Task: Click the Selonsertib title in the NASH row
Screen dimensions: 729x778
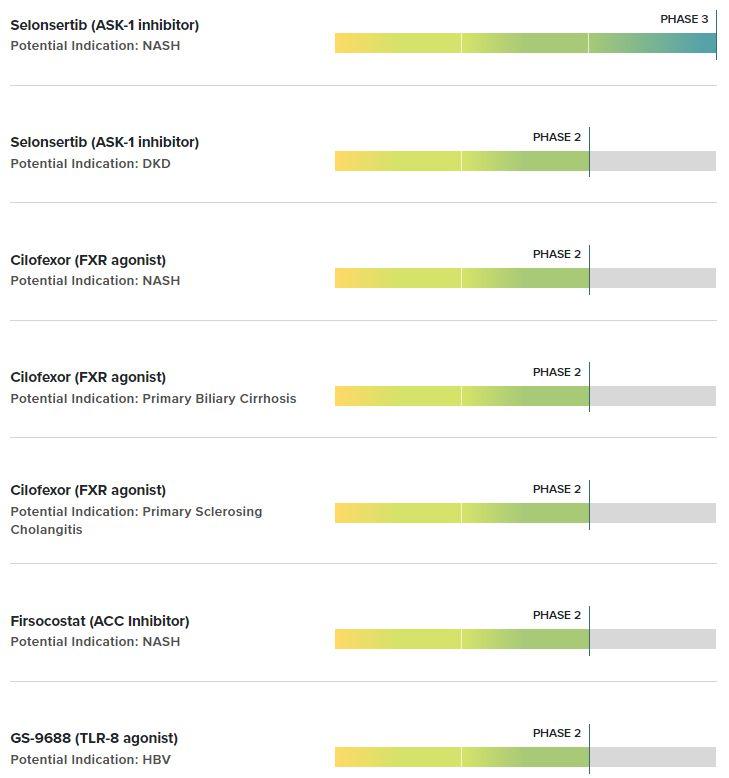Action: click(104, 25)
